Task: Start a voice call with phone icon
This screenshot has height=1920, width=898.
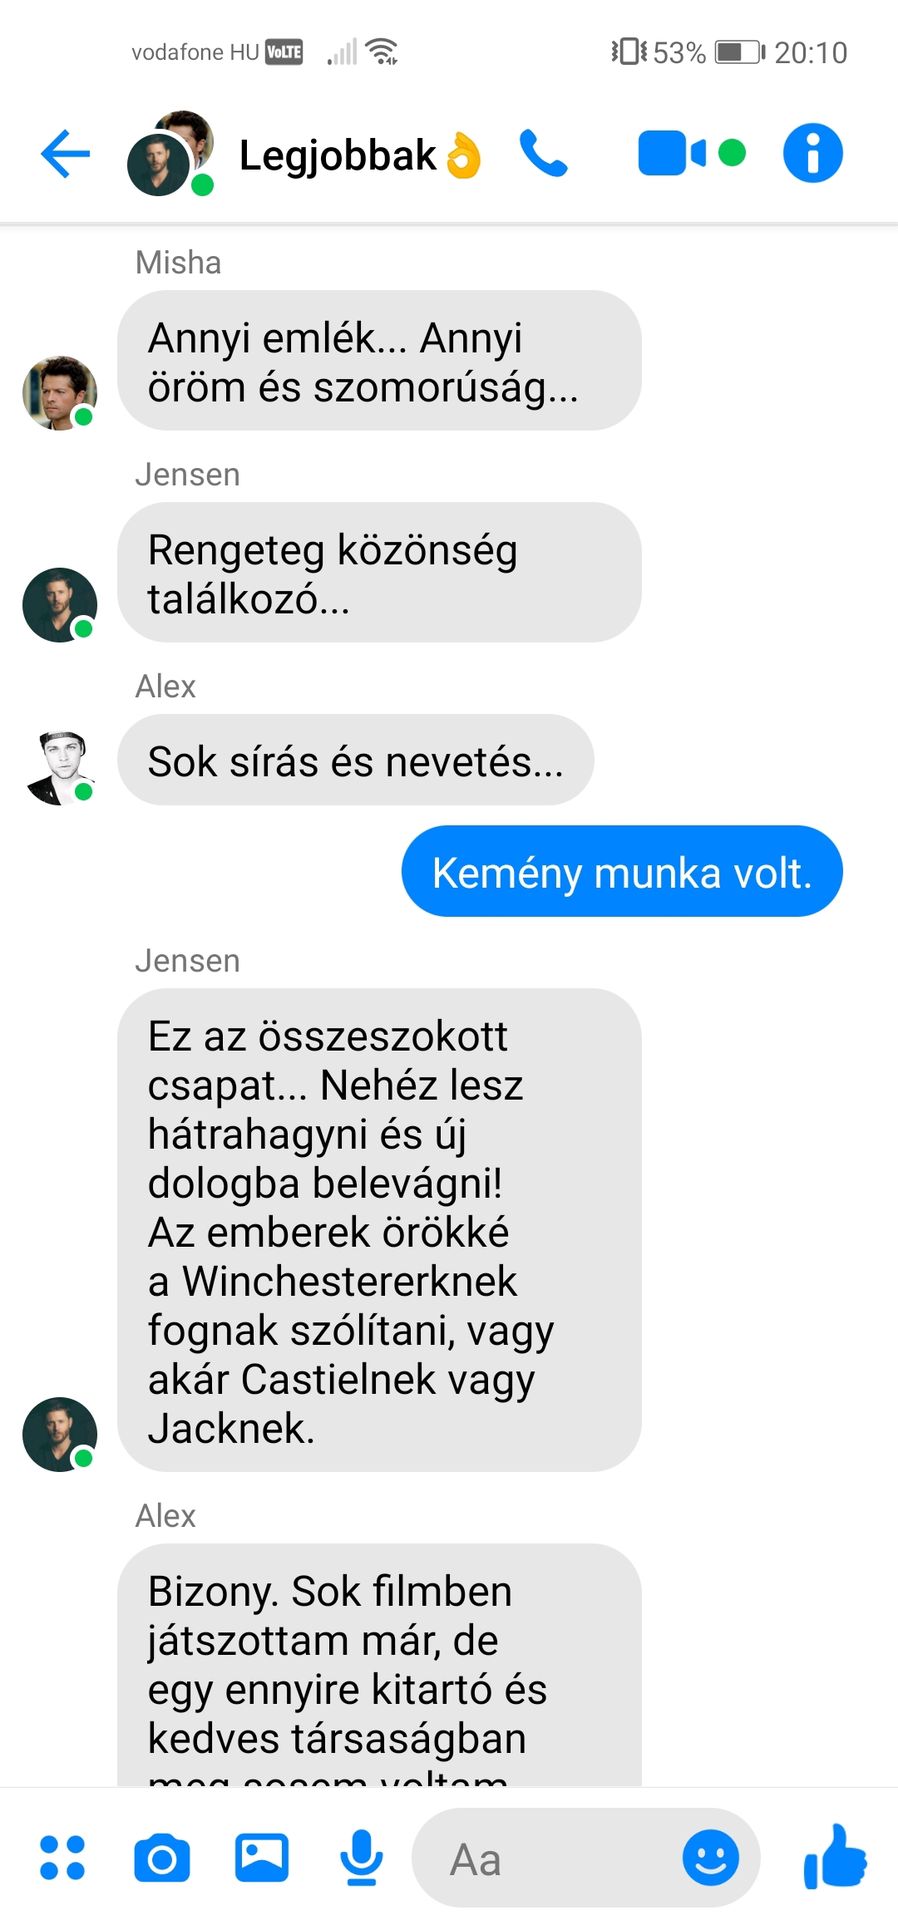Action: pyautogui.click(x=543, y=154)
